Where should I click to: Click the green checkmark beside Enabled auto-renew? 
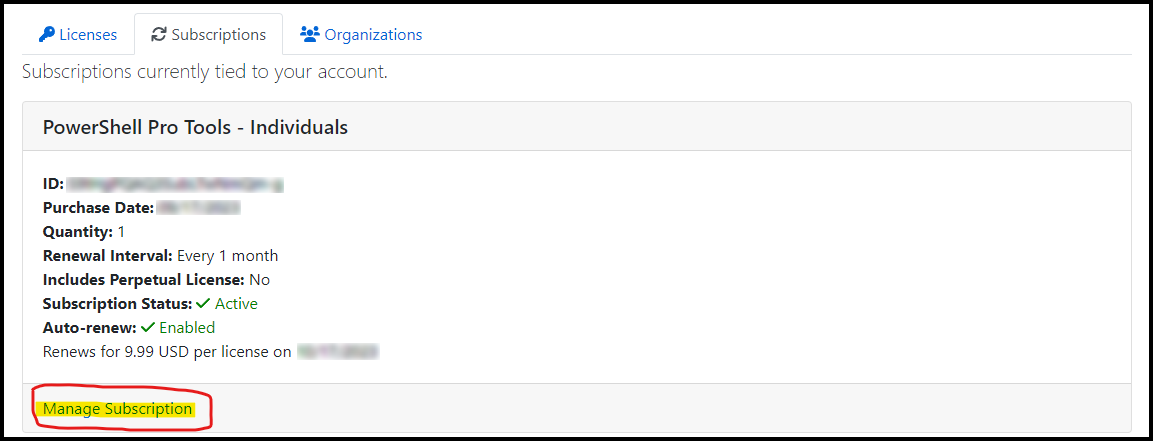(x=148, y=327)
